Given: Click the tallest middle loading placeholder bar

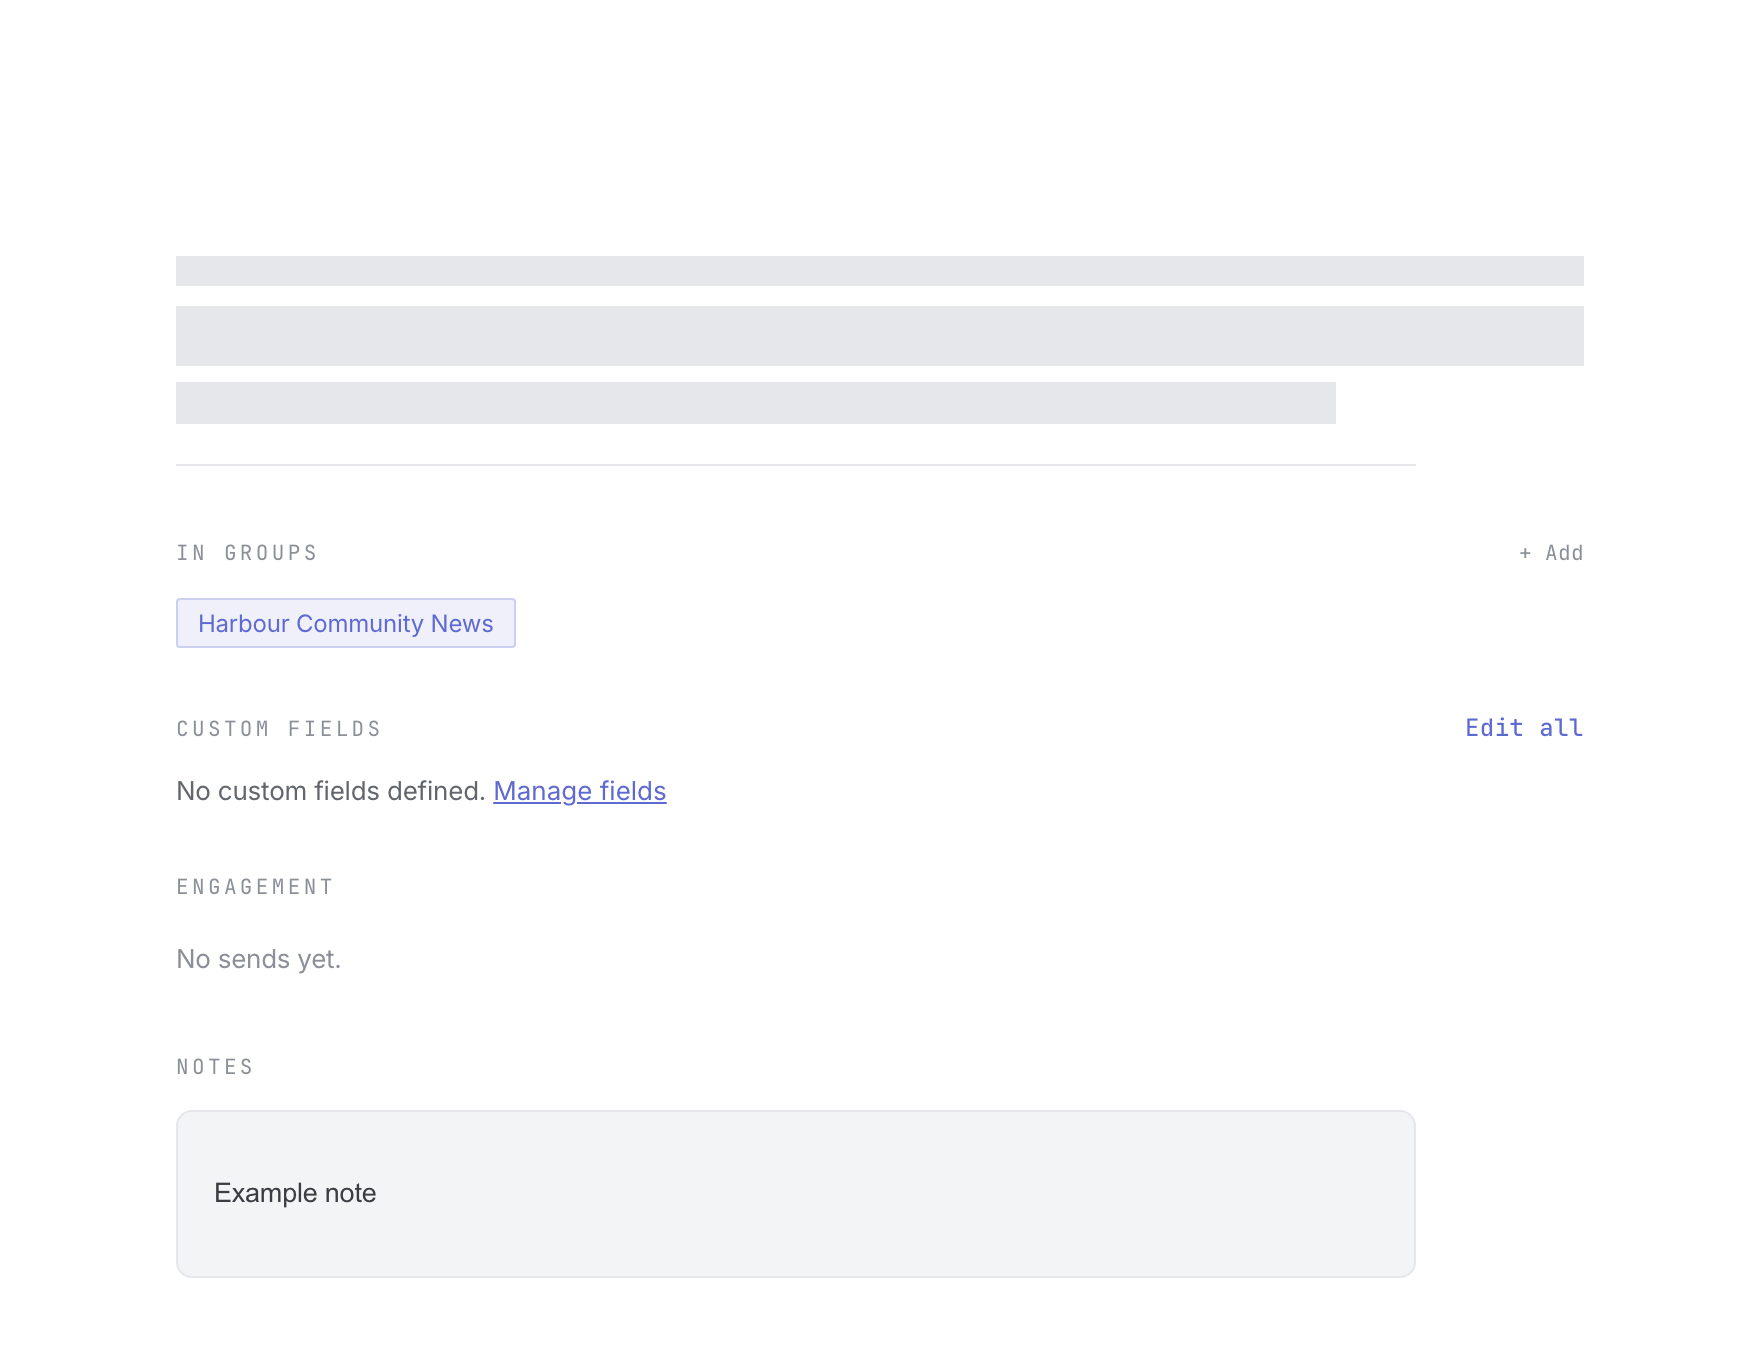Looking at the screenshot, I should [880, 336].
